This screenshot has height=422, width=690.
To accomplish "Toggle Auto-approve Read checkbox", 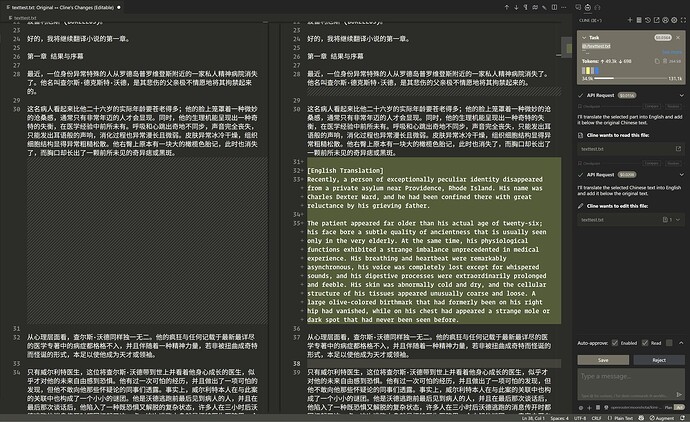I will (x=645, y=343).
